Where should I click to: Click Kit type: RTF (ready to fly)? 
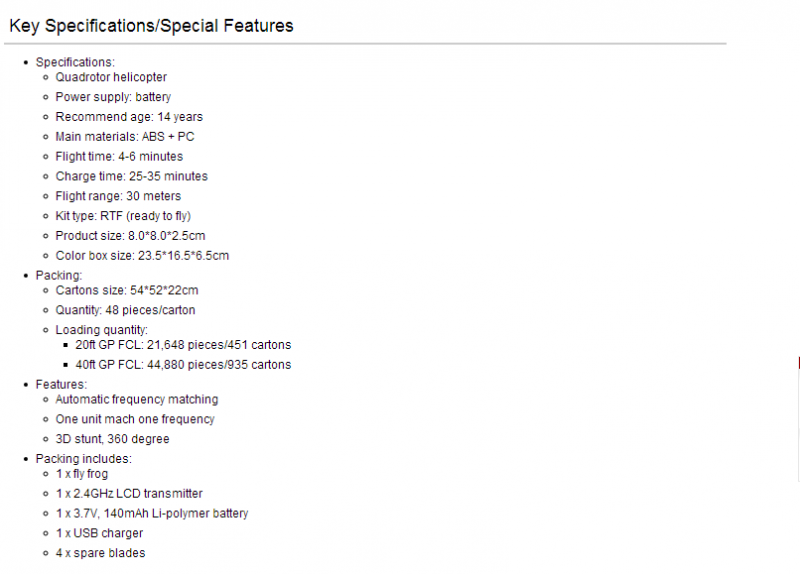(123, 216)
